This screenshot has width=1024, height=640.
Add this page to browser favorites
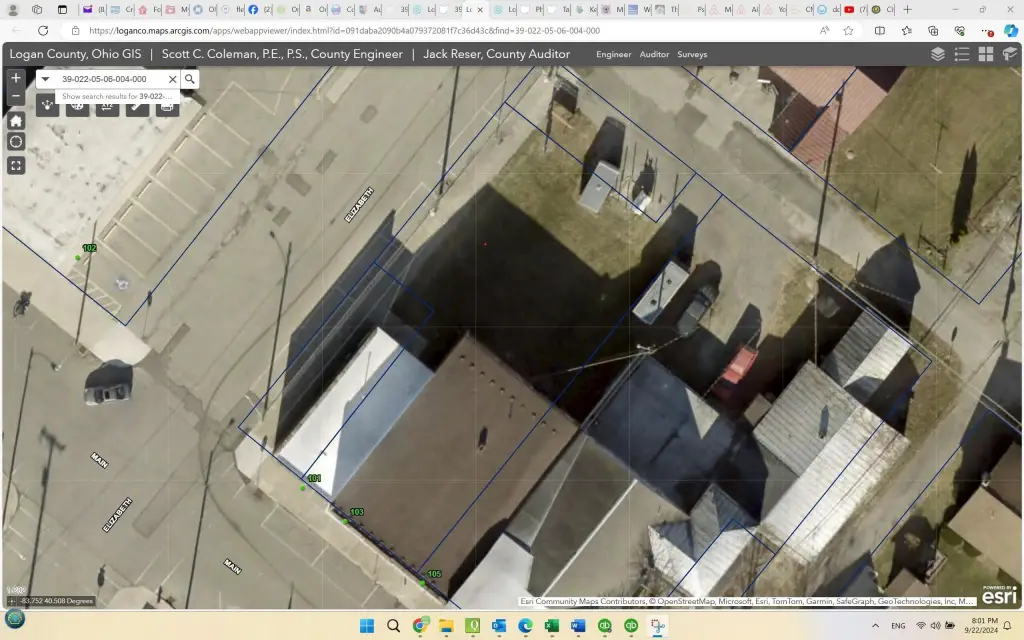coord(848,31)
